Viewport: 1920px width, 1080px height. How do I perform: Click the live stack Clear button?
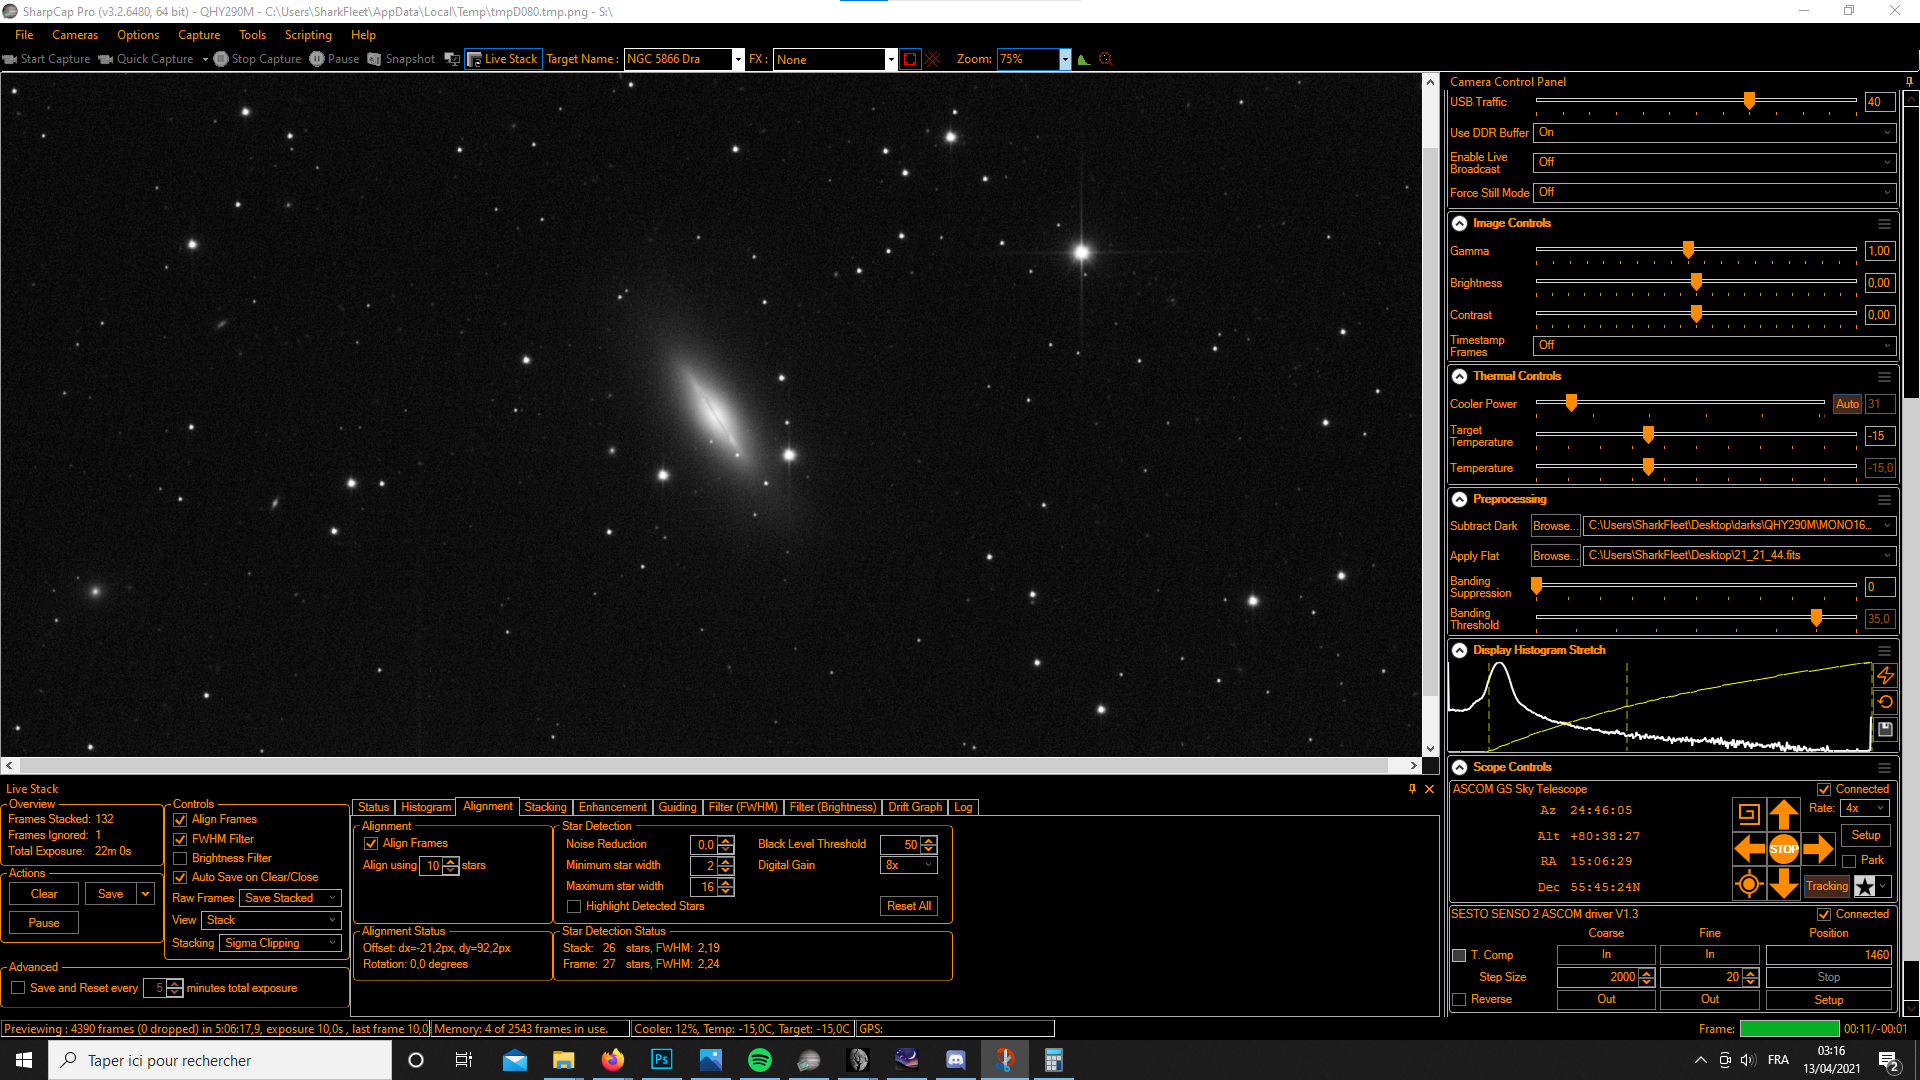pos(44,894)
